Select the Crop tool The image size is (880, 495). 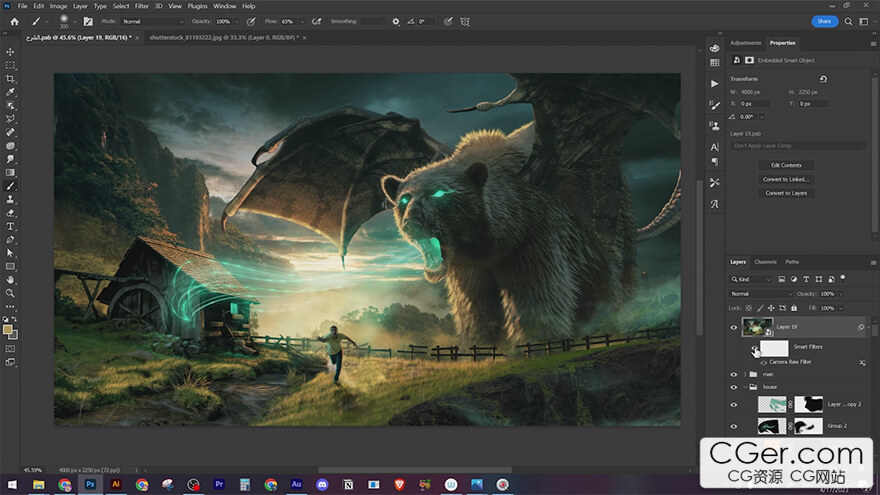coord(10,79)
